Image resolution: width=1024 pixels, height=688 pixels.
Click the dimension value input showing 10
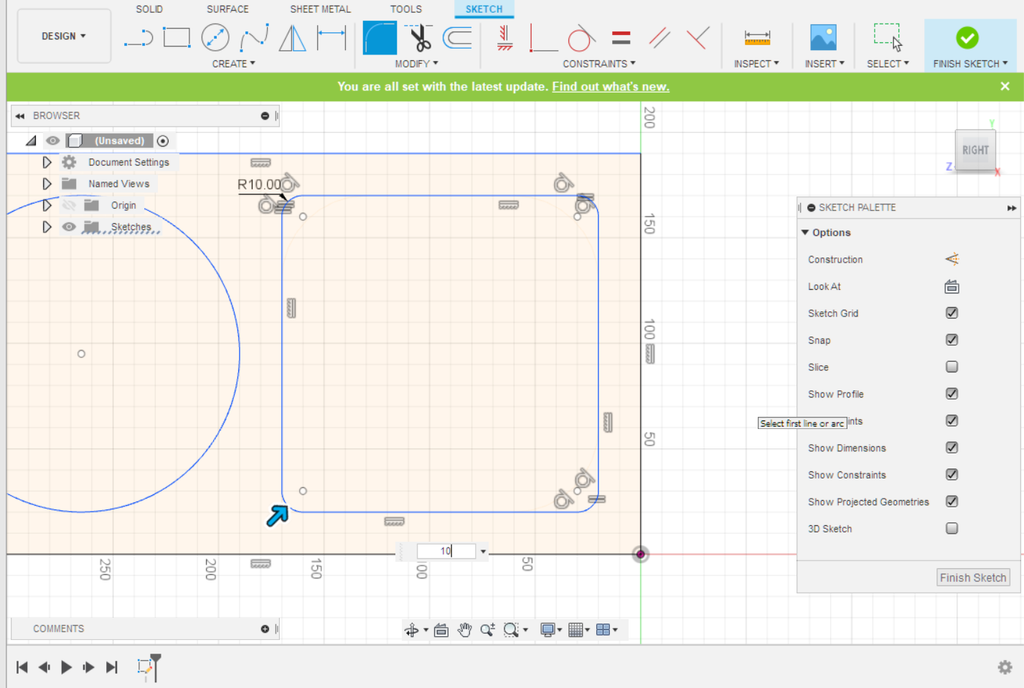tap(445, 551)
